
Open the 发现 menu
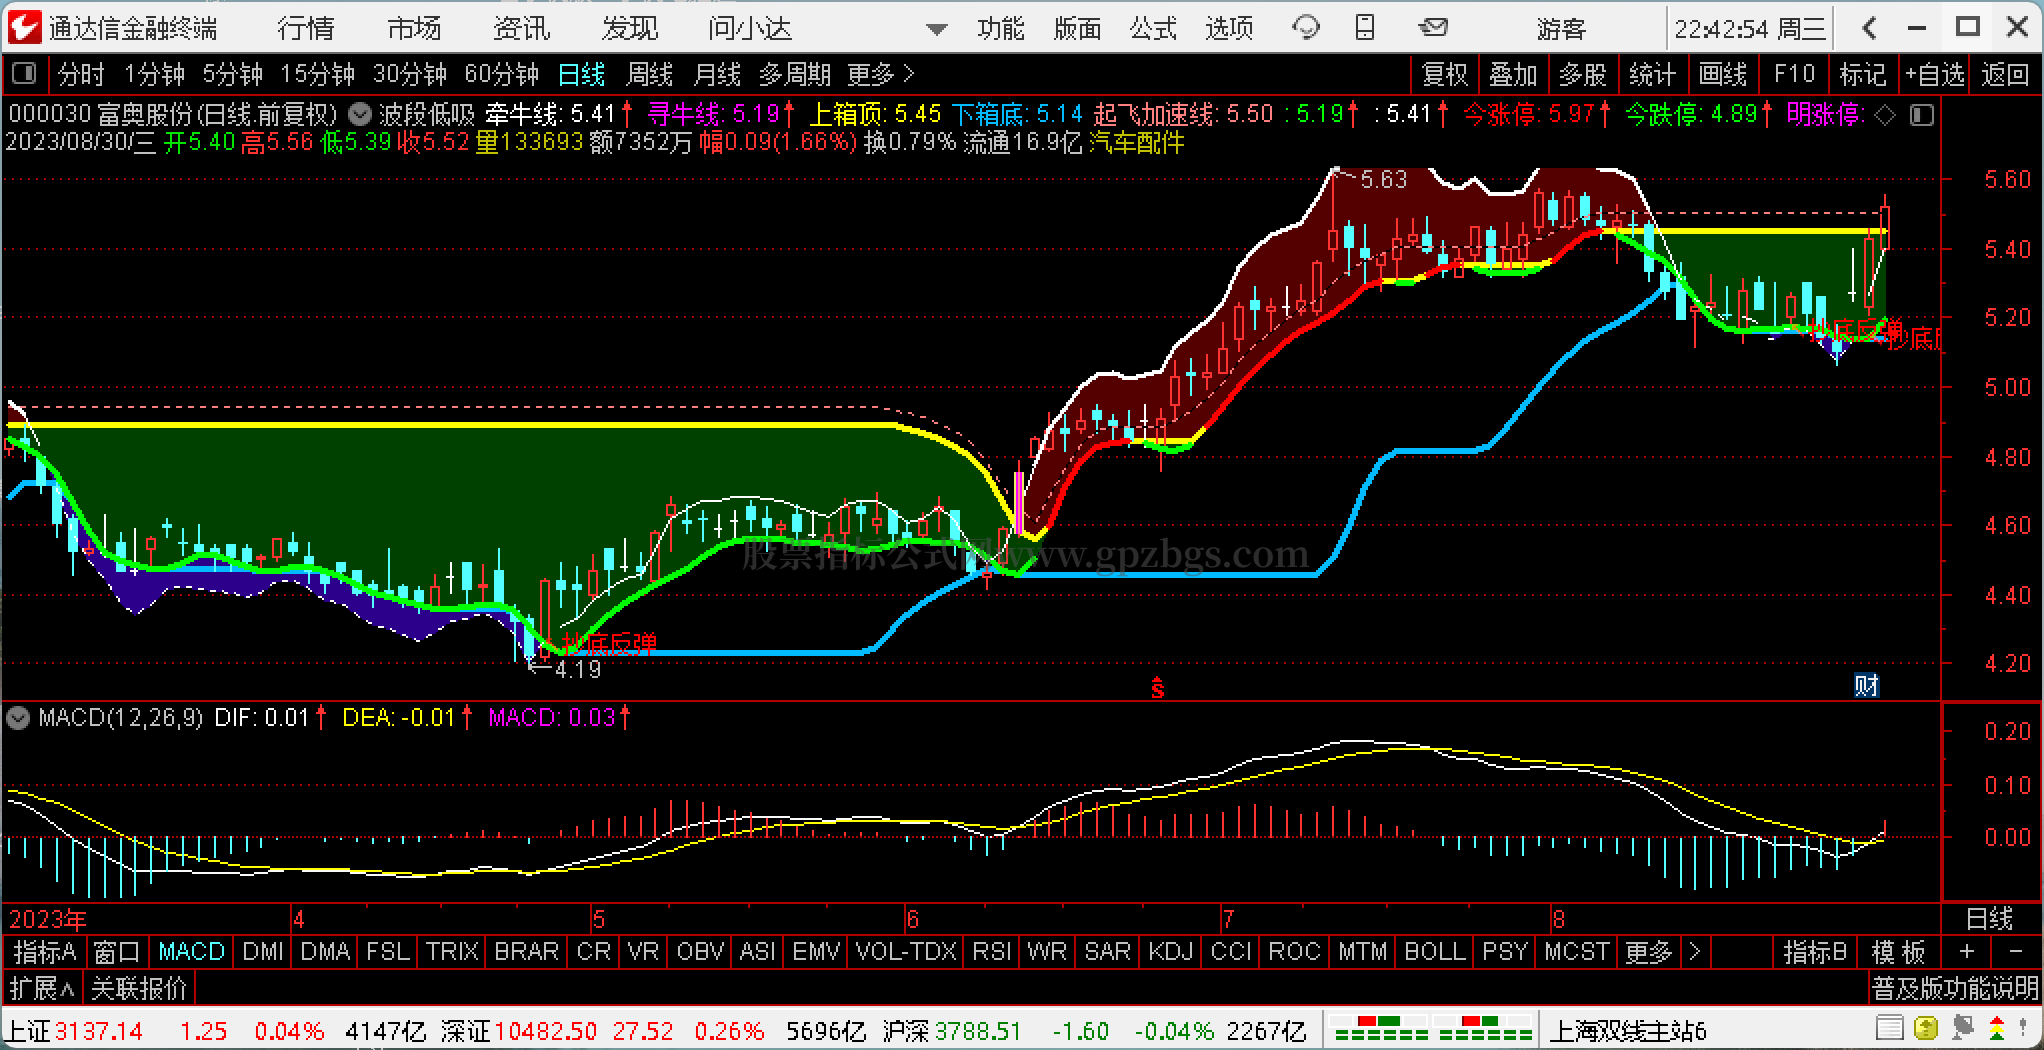pos(630,29)
